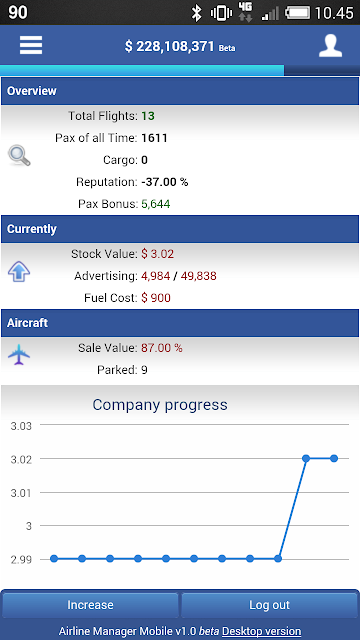The width and height of the screenshot is (360, 640).
Task: Click the $ 228,108,371 balance text
Action: point(169,46)
